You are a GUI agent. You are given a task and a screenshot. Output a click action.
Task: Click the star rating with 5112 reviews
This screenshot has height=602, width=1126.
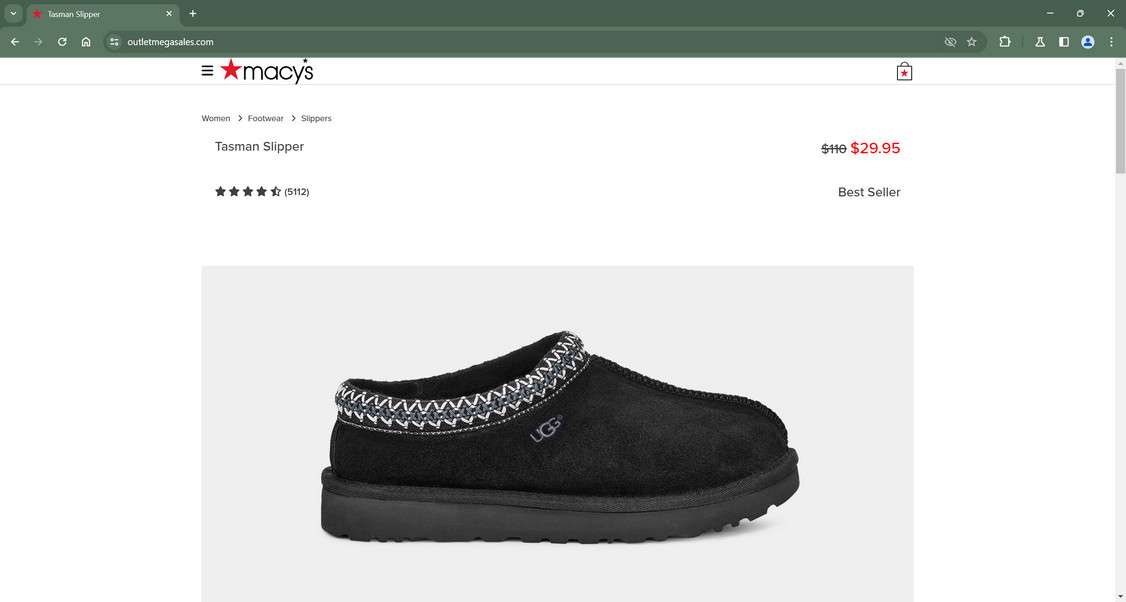[x=262, y=192]
